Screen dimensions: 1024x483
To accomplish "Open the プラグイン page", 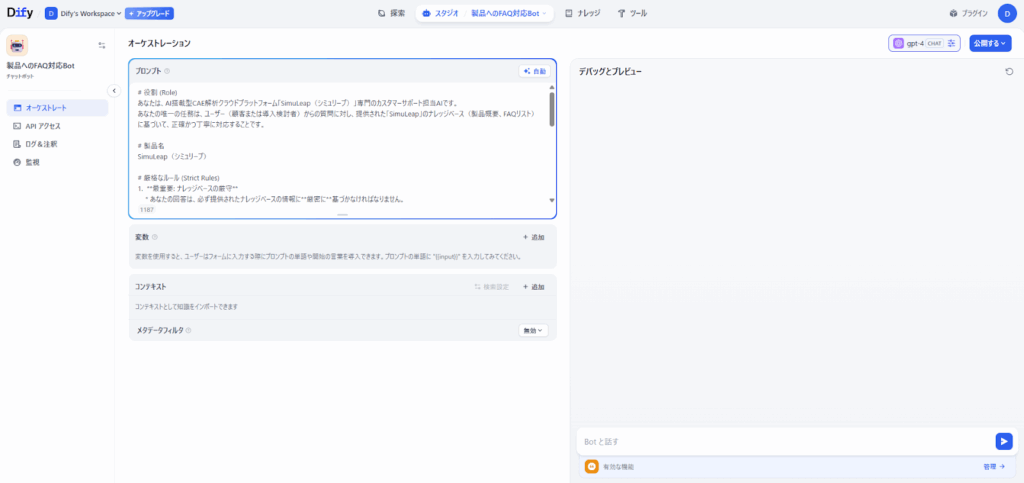I will pos(968,14).
